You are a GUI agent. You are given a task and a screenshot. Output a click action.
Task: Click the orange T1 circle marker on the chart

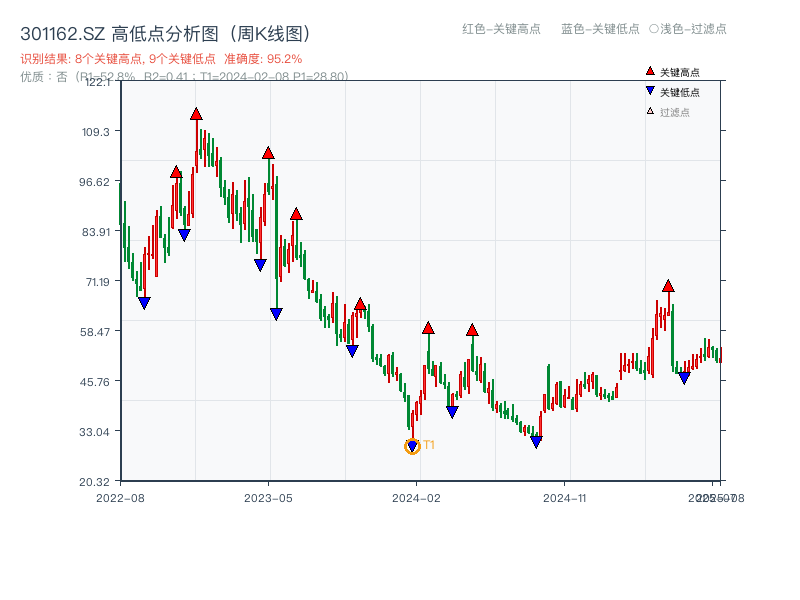411,447
